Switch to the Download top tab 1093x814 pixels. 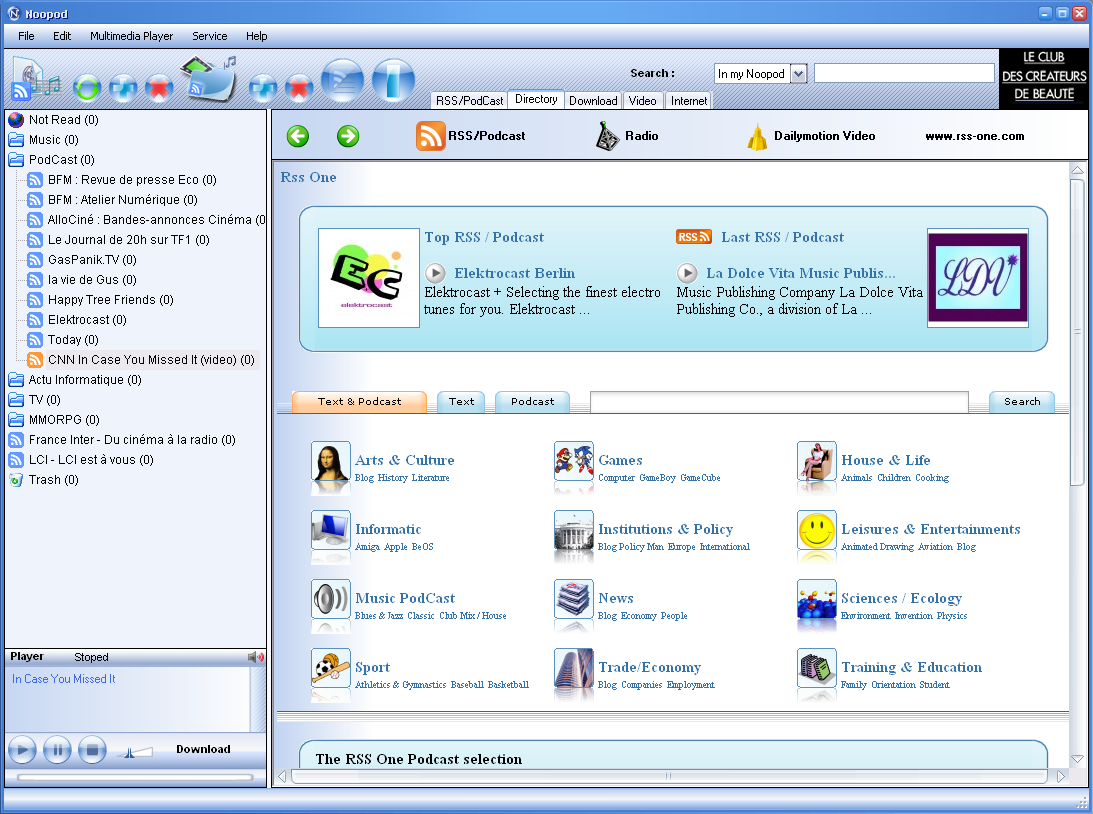click(593, 100)
